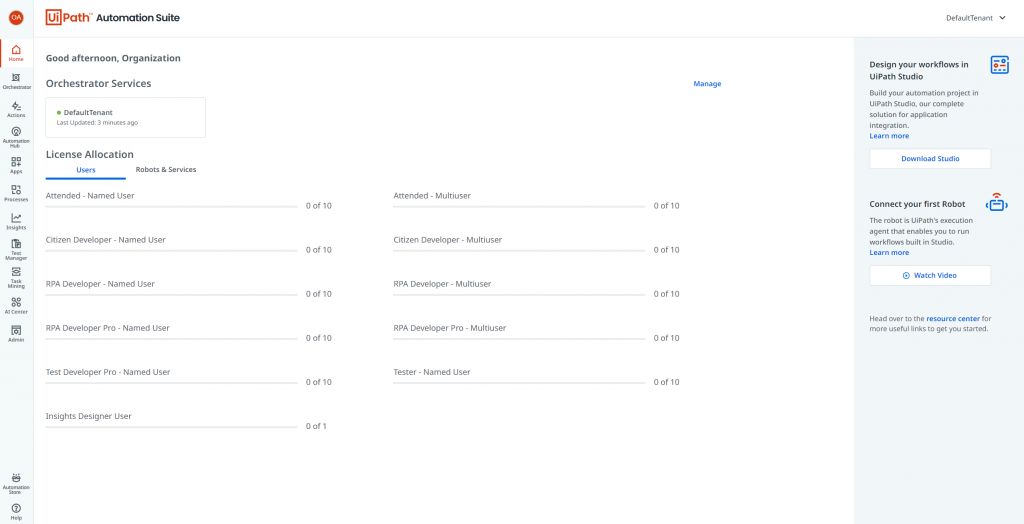Open Task Mining in sidebar
The width and height of the screenshot is (1024, 524).
(x=16, y=278)
